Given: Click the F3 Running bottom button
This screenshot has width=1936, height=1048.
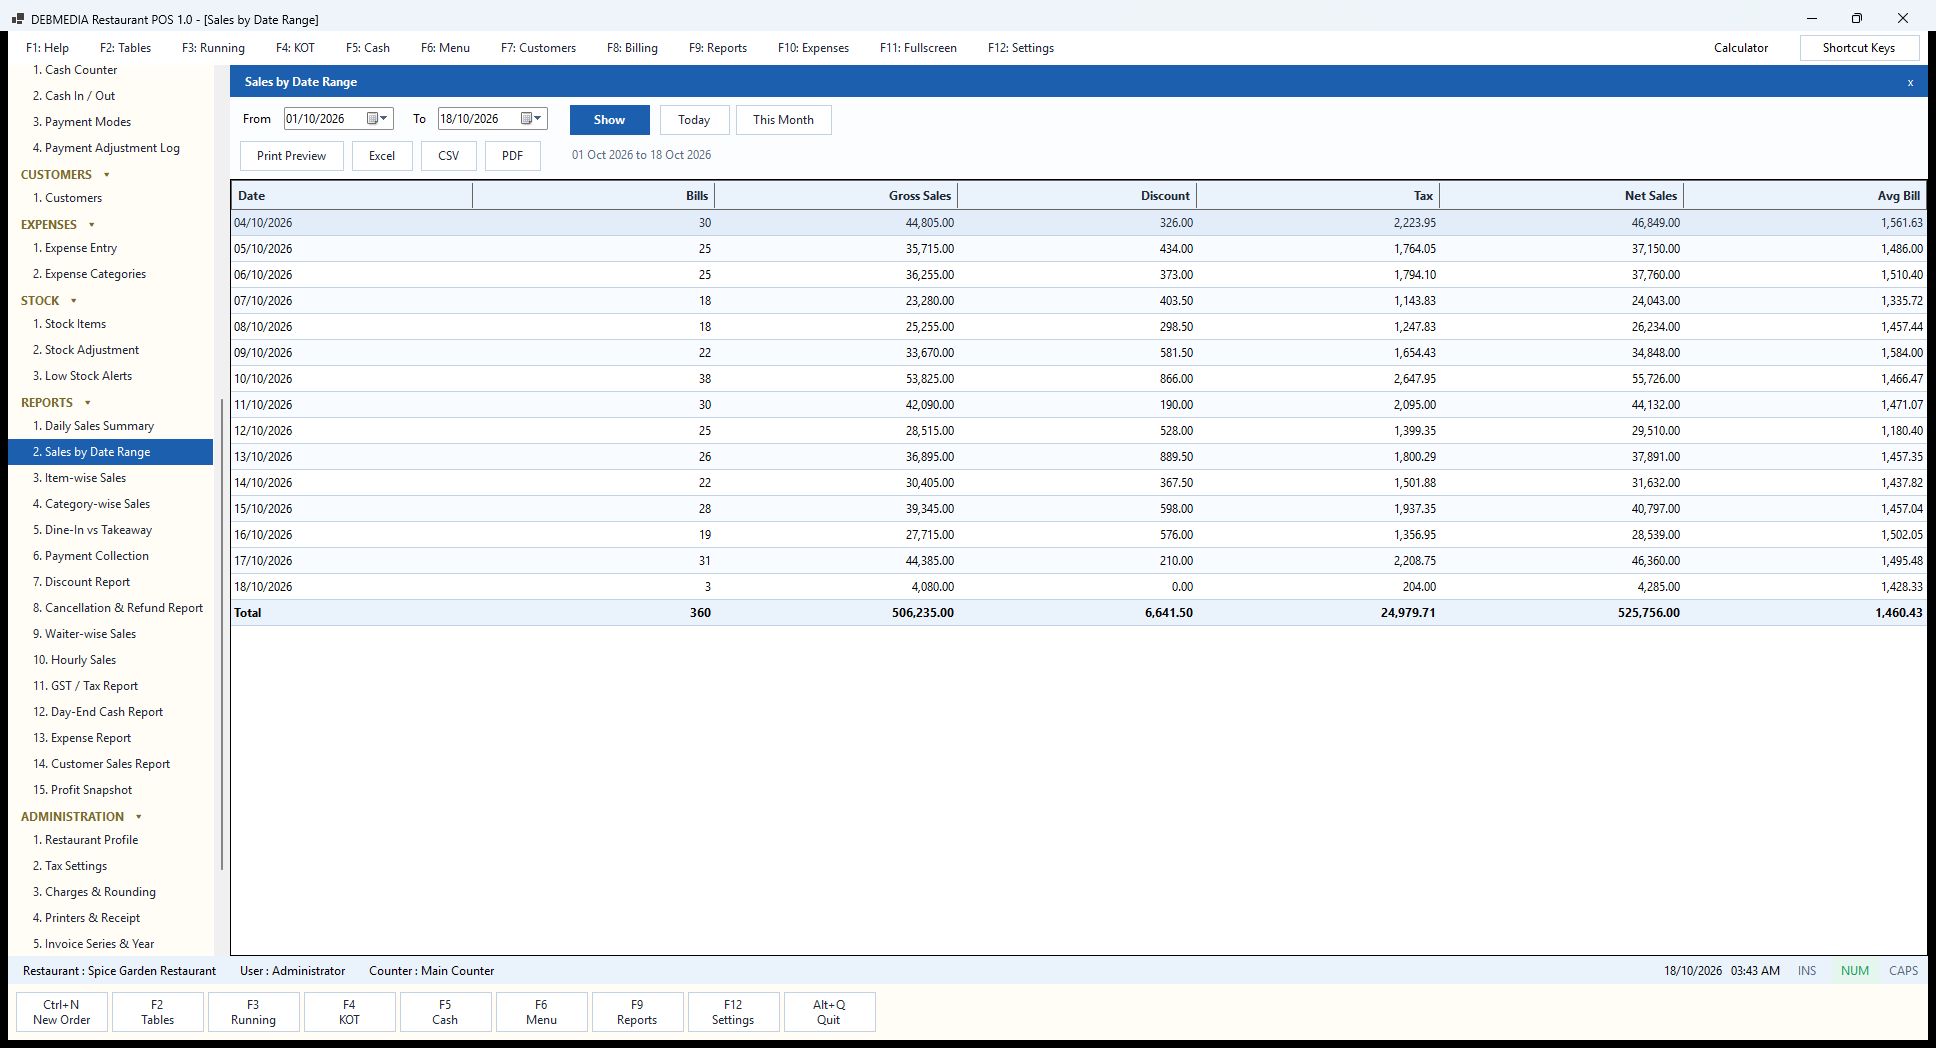Looking at the screenshot, I should pos(253,1012).
